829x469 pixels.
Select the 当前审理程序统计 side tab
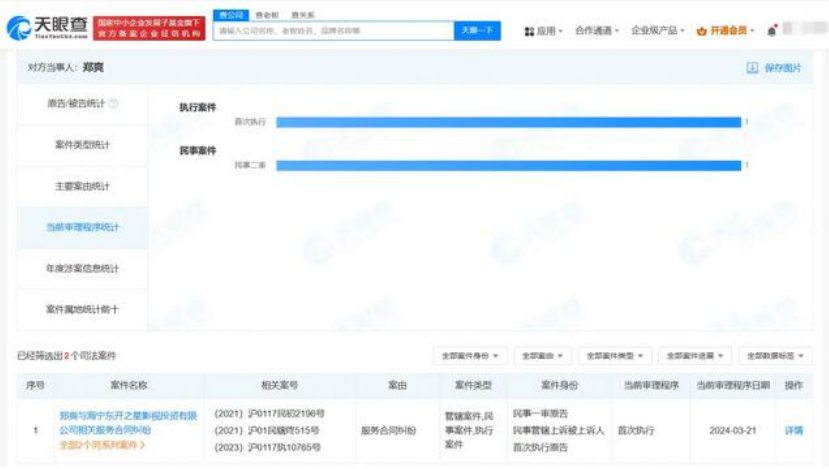pyautogui.click(x=82, y=227)
